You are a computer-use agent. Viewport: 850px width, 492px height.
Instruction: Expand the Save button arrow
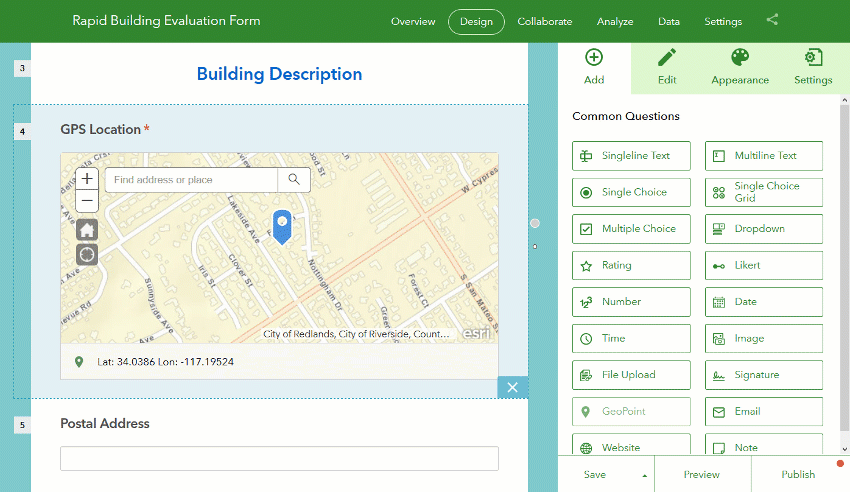[645, 475]
